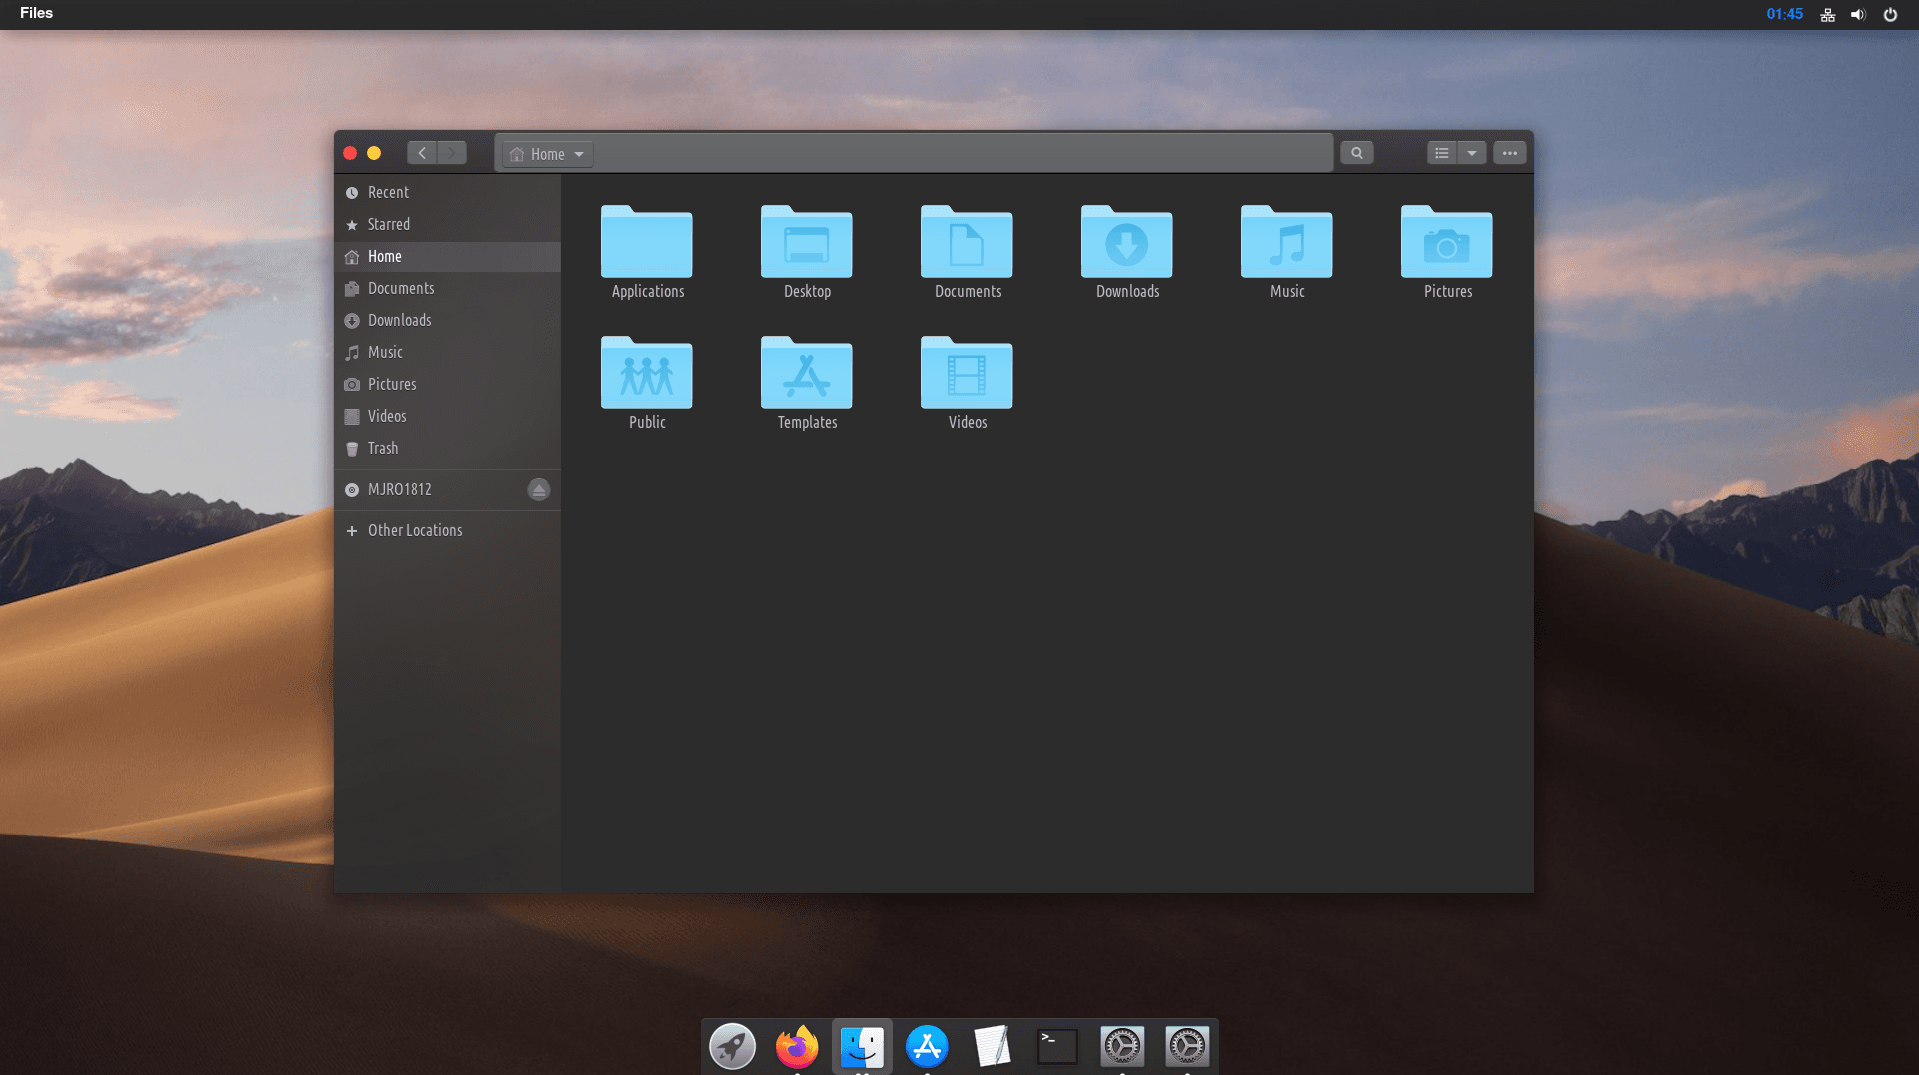
Task: Click the search icon in the toolbar
Action: (1356, 153)
